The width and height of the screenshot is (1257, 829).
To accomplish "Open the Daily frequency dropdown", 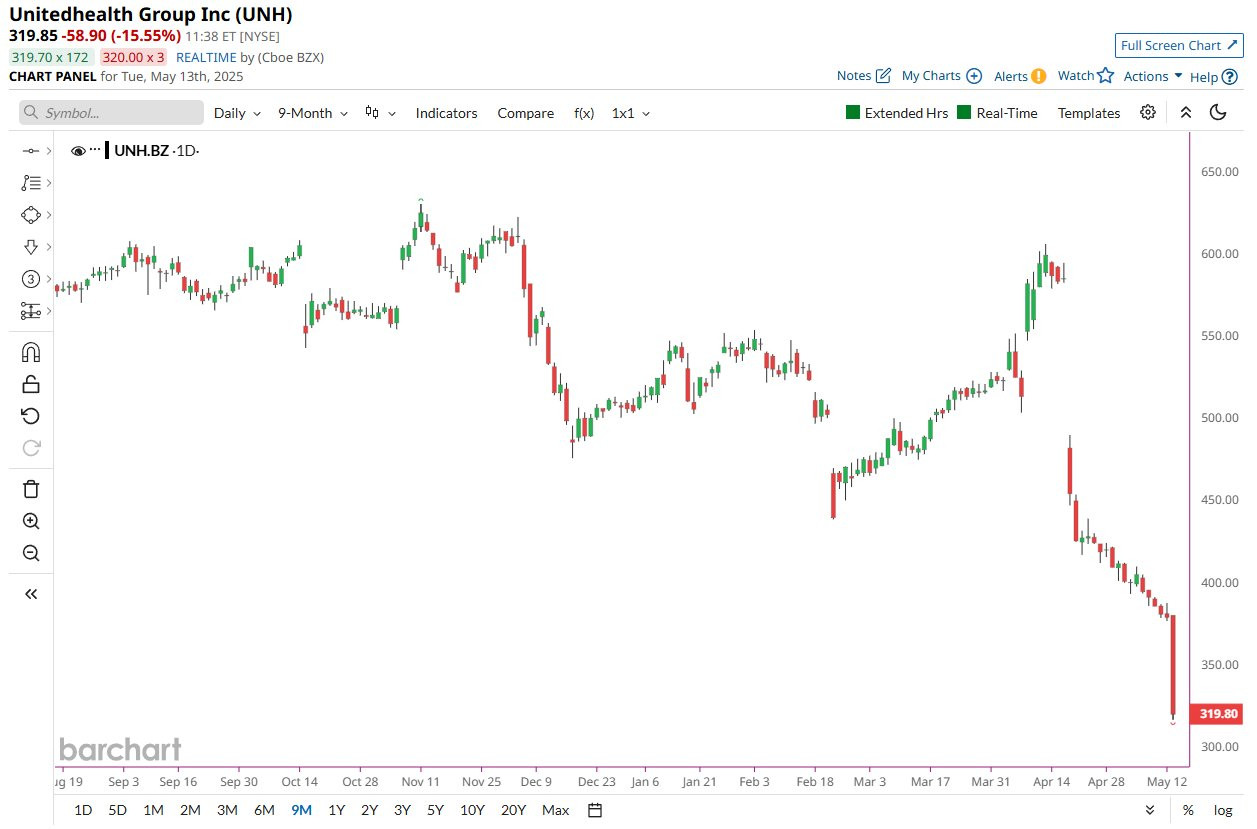I will (x=237, y=113).
